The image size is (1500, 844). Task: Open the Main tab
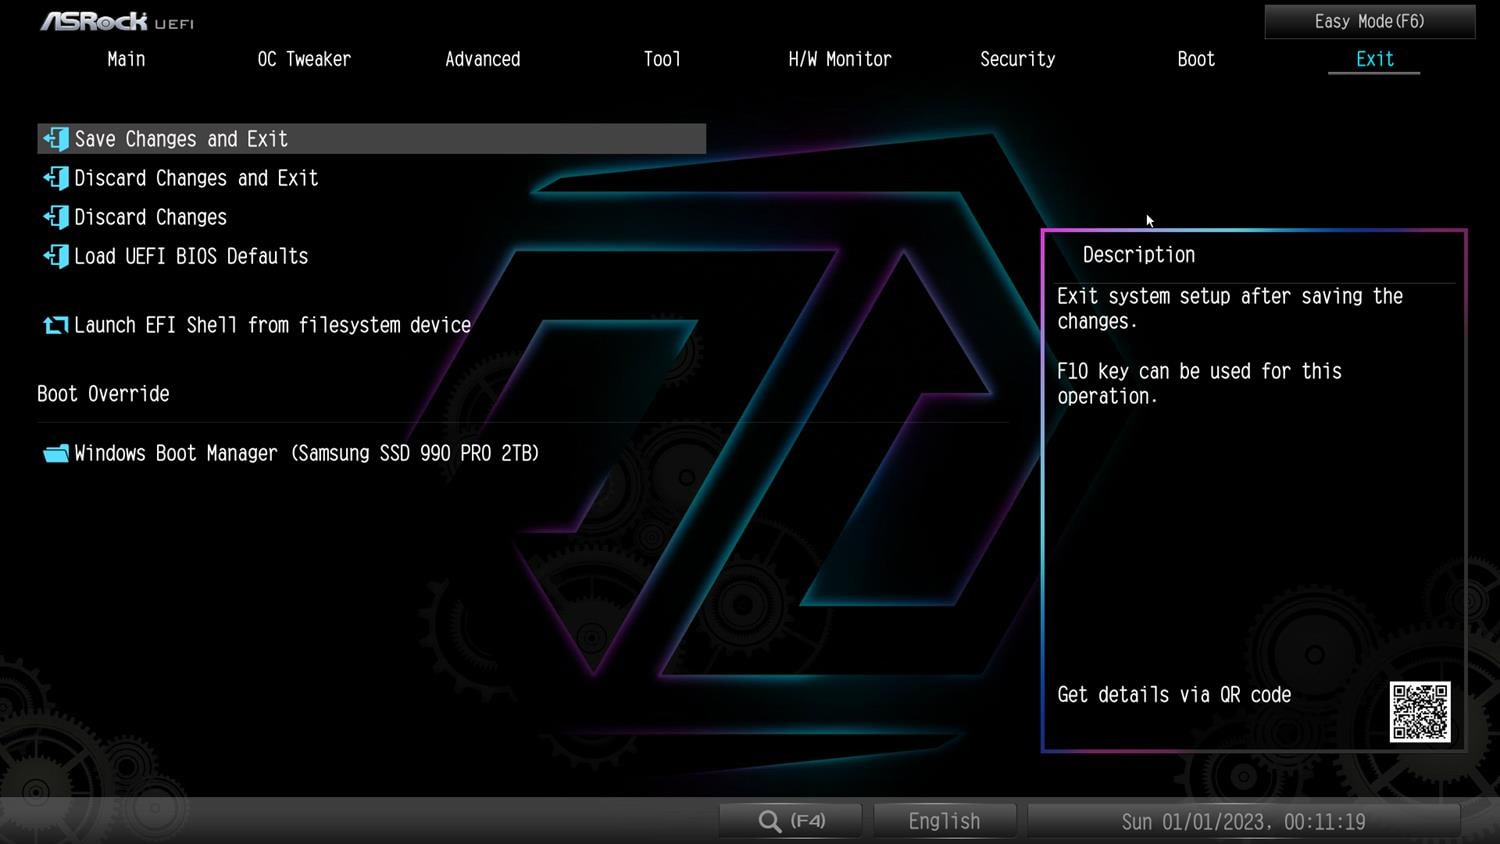click(126, 59)
